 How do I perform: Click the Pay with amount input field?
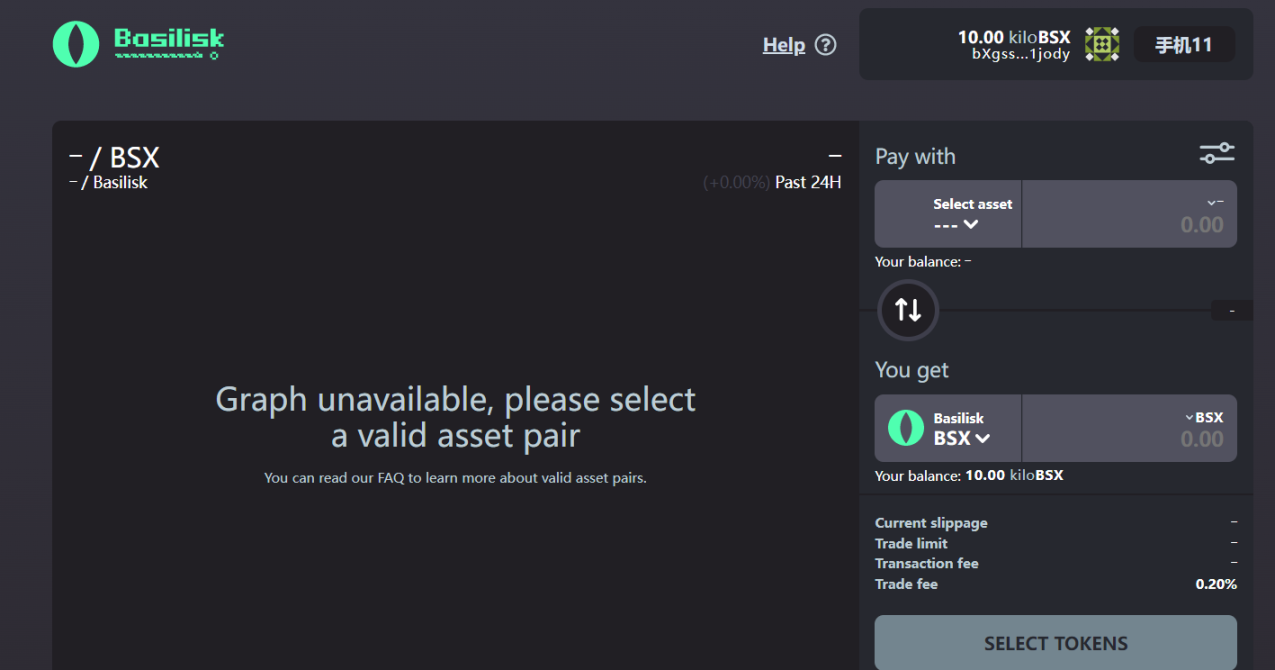point(1130,225)
